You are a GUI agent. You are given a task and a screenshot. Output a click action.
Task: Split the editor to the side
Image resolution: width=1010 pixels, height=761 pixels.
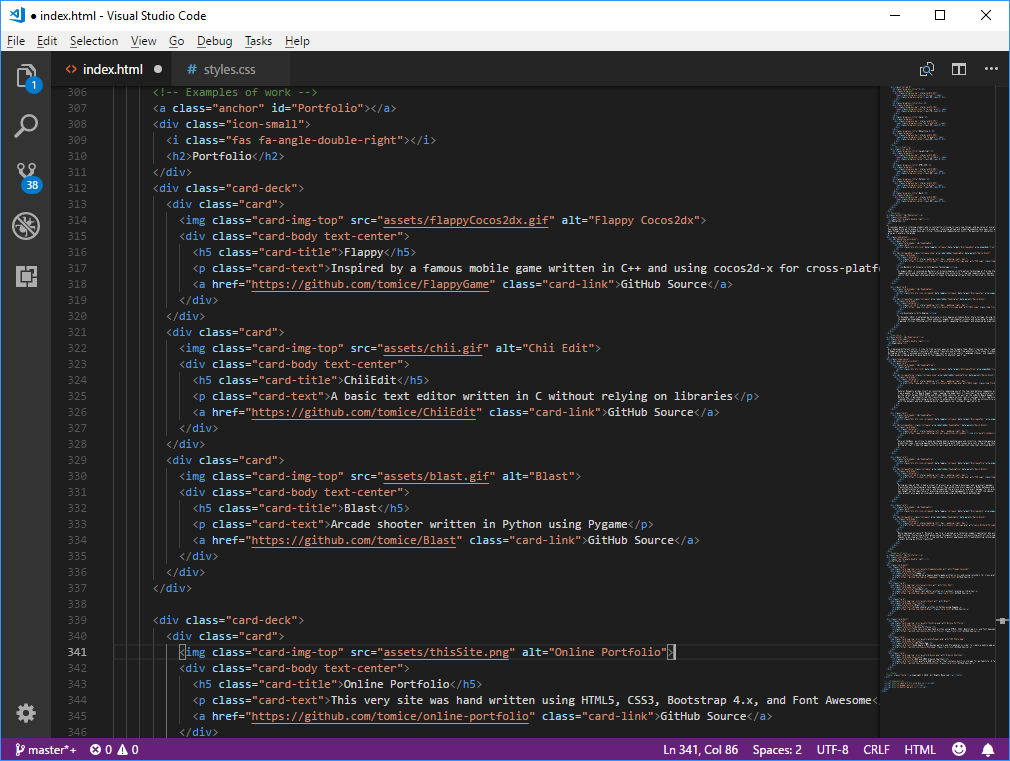[x=959, y=69]
